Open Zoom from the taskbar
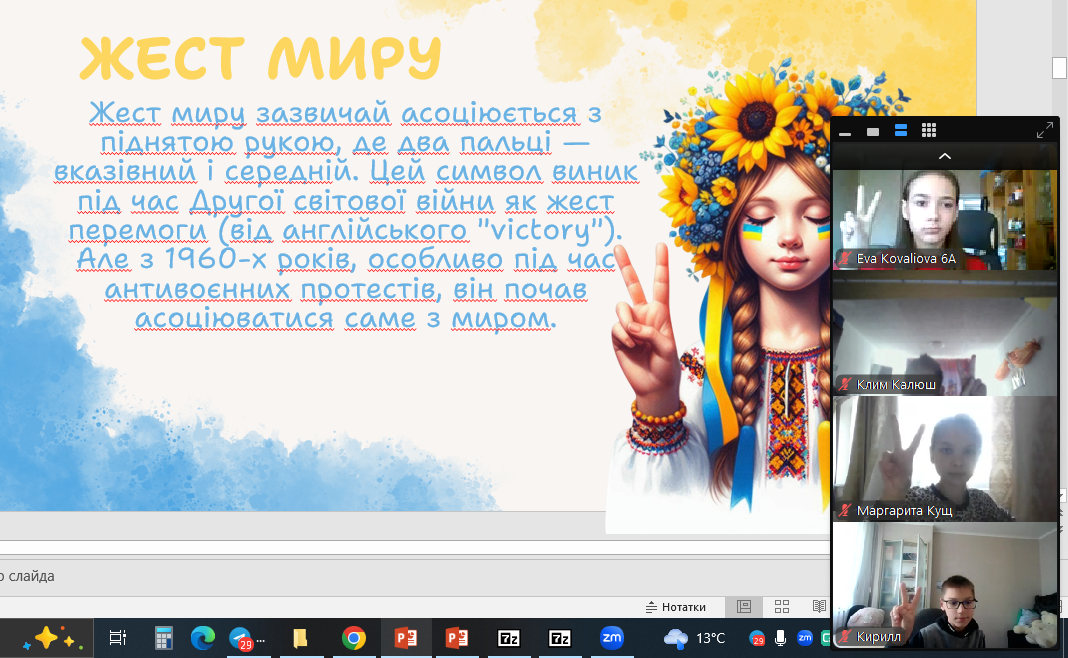 click(611, 638)
